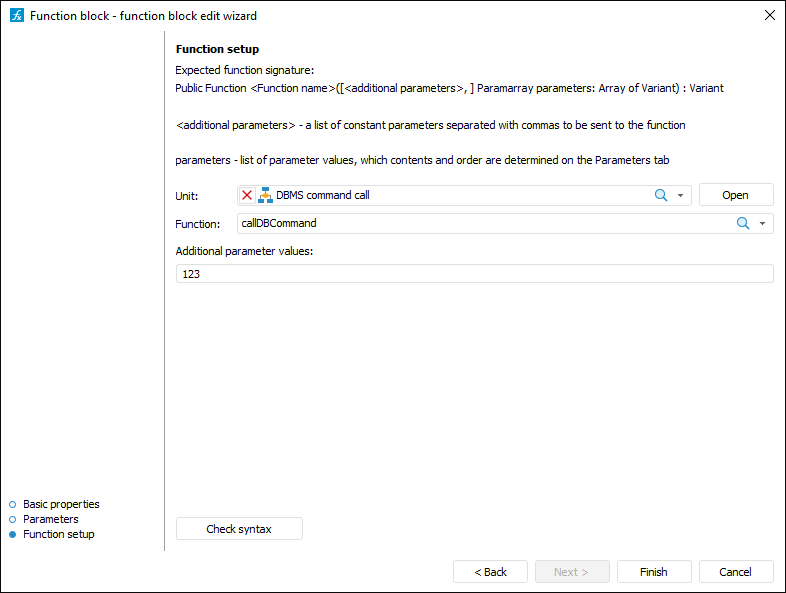Viewport: 786px width, 593px height.
Task: Go back with the < Back button
Action: click(490, 572)
